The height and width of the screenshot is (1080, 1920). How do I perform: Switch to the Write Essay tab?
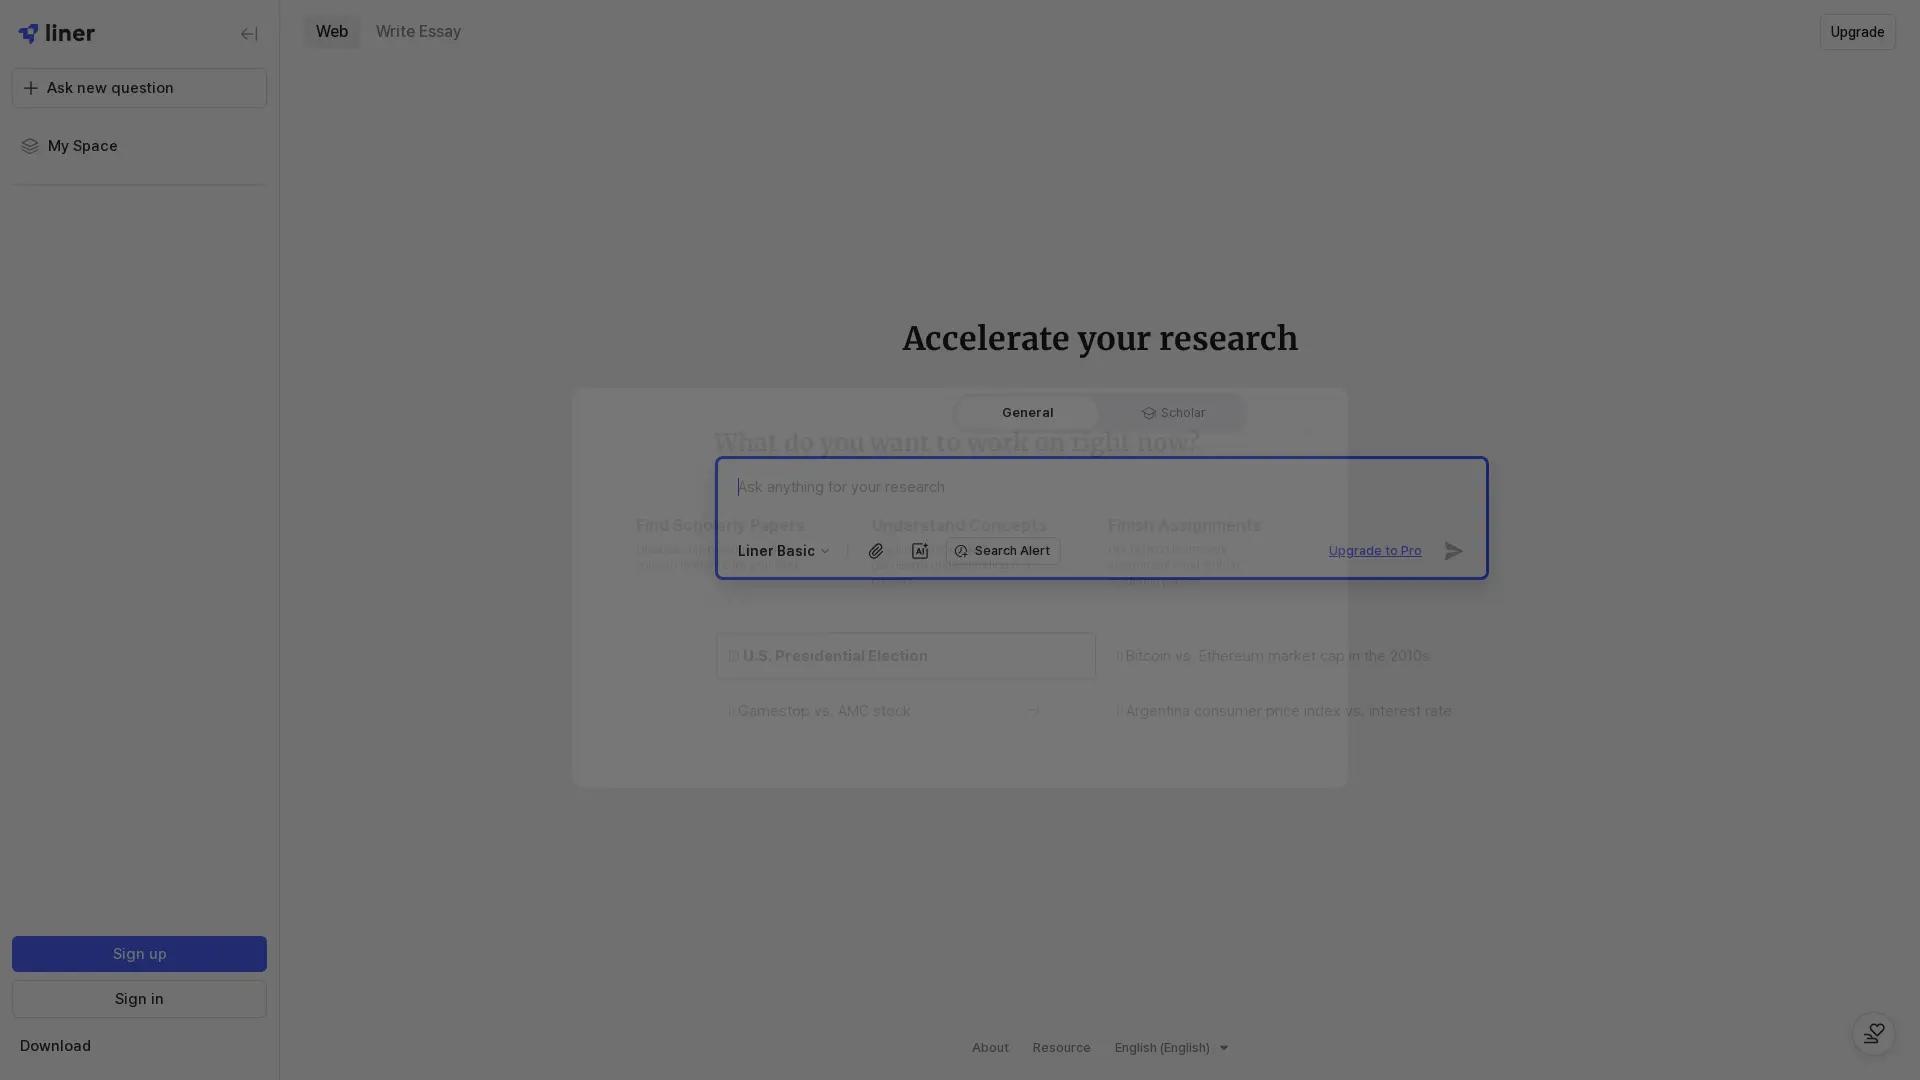[x=418, y=31]
